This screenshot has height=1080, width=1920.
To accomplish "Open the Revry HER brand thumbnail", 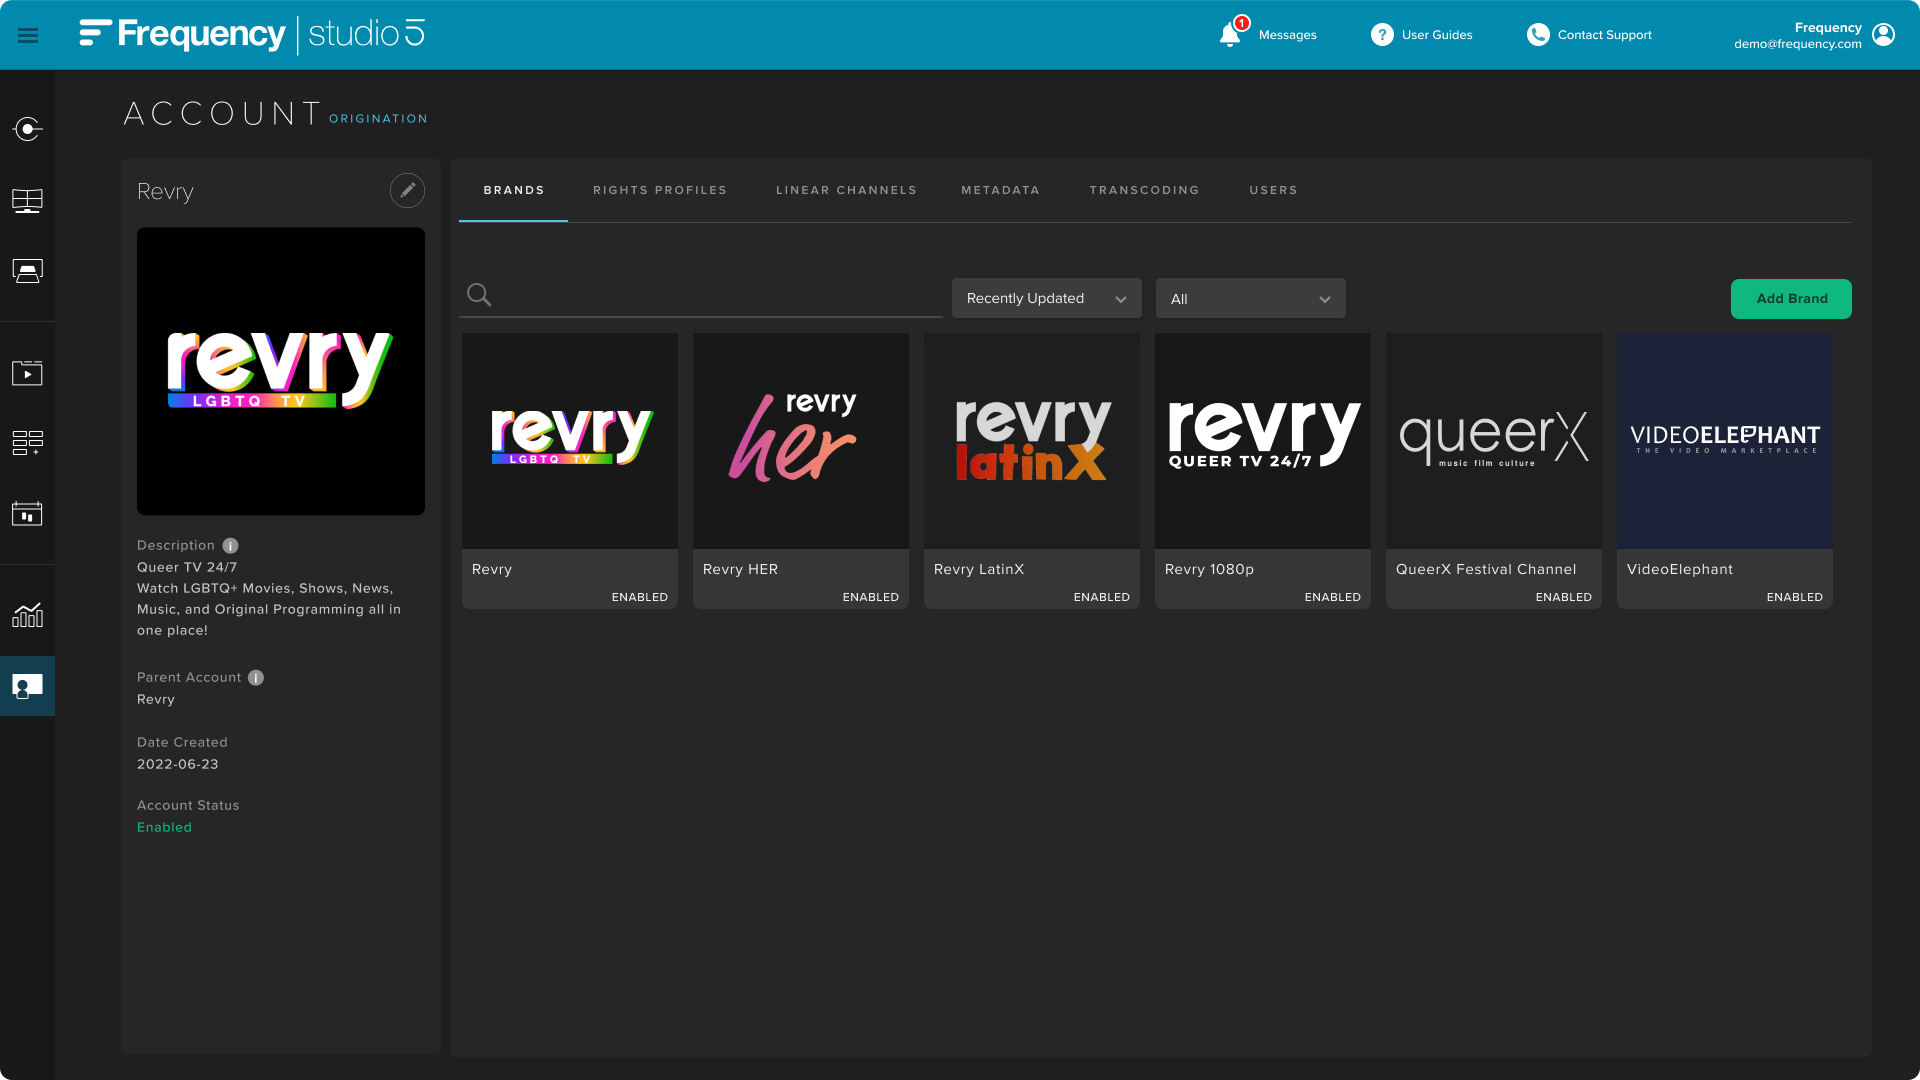I will (x=801, y=441).
